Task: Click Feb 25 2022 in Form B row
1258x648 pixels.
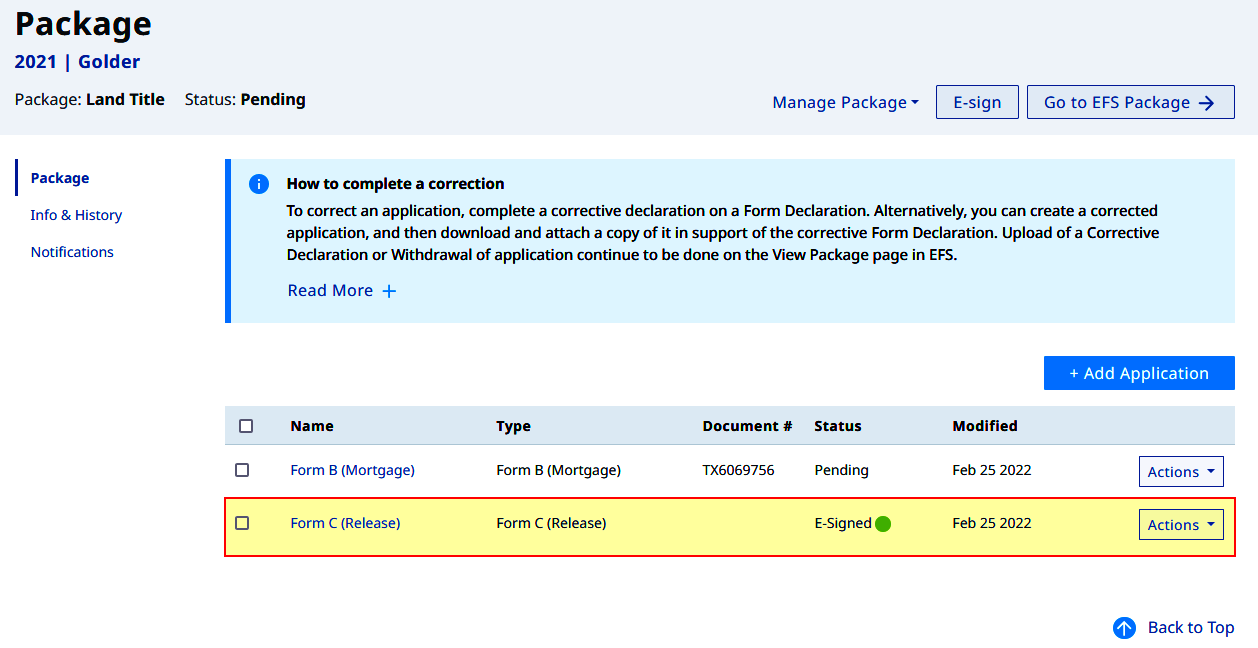Action: point(992,470)
